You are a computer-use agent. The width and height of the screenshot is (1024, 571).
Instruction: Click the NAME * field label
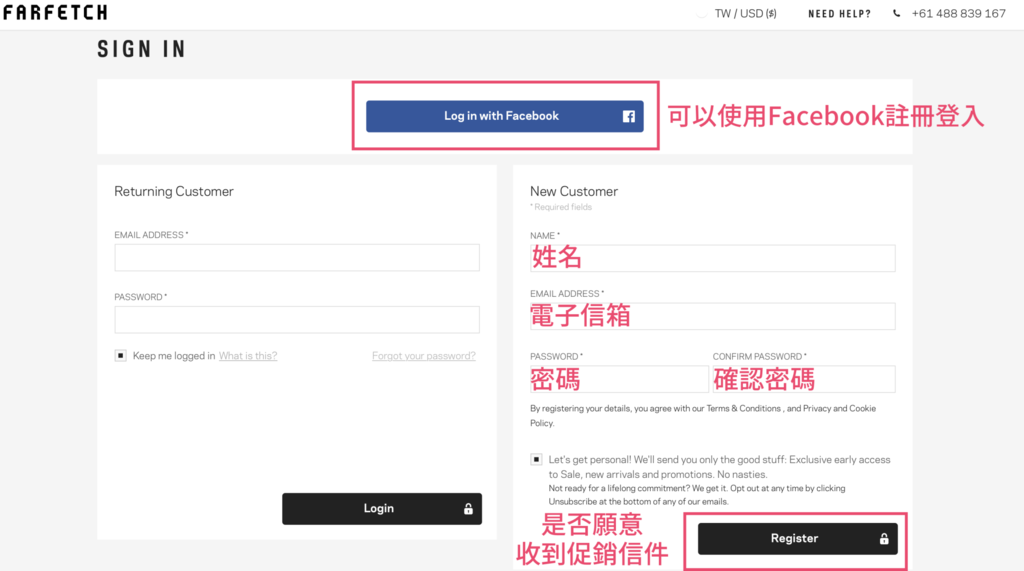545,235
